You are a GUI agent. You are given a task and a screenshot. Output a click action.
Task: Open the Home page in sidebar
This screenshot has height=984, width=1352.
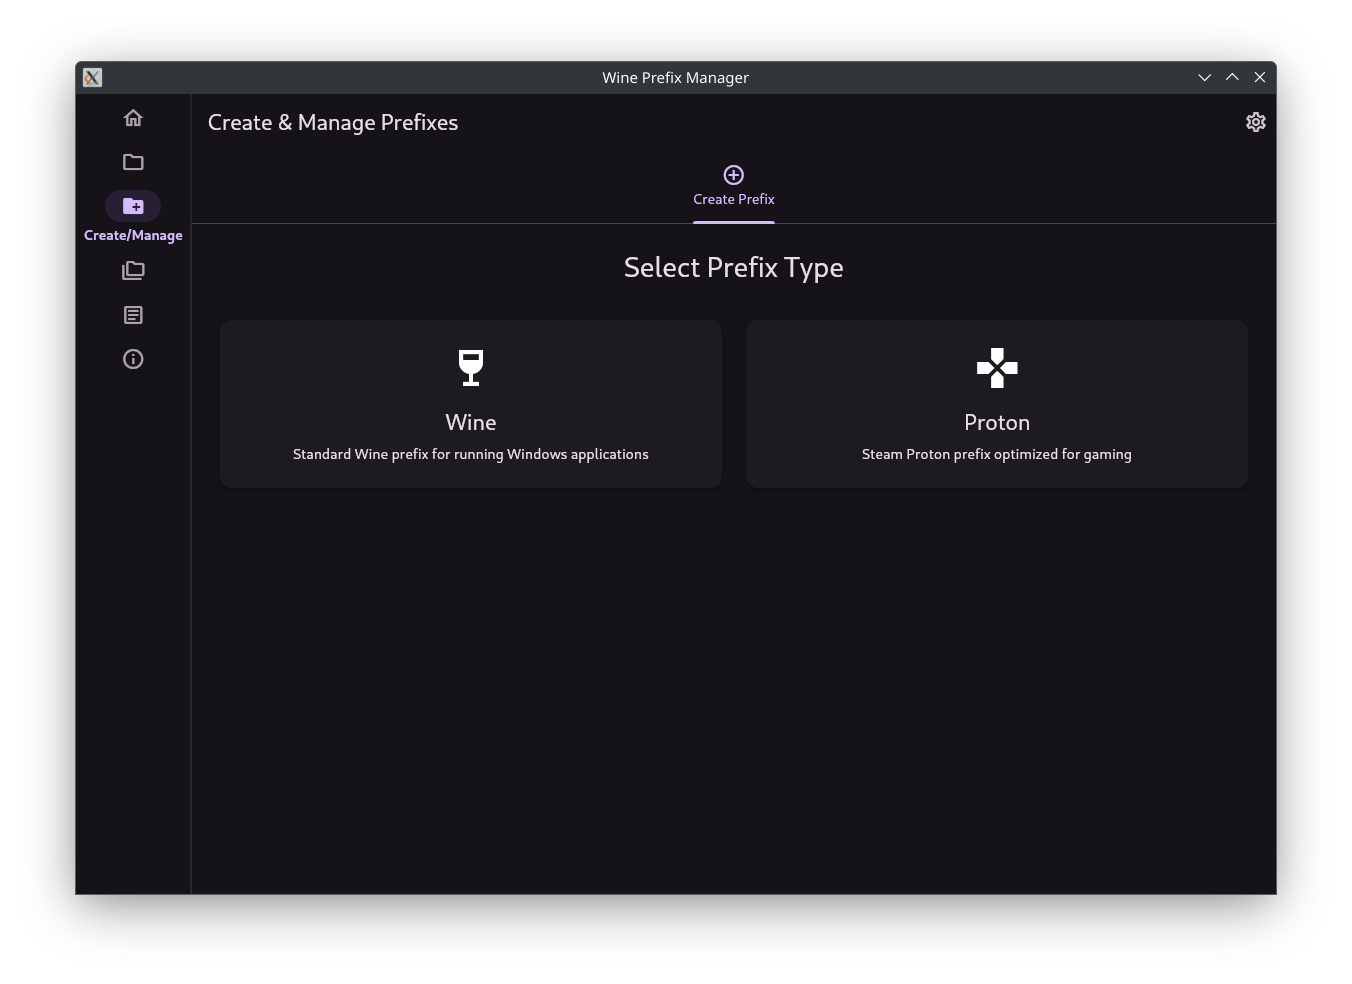click(x=133, y=118)
